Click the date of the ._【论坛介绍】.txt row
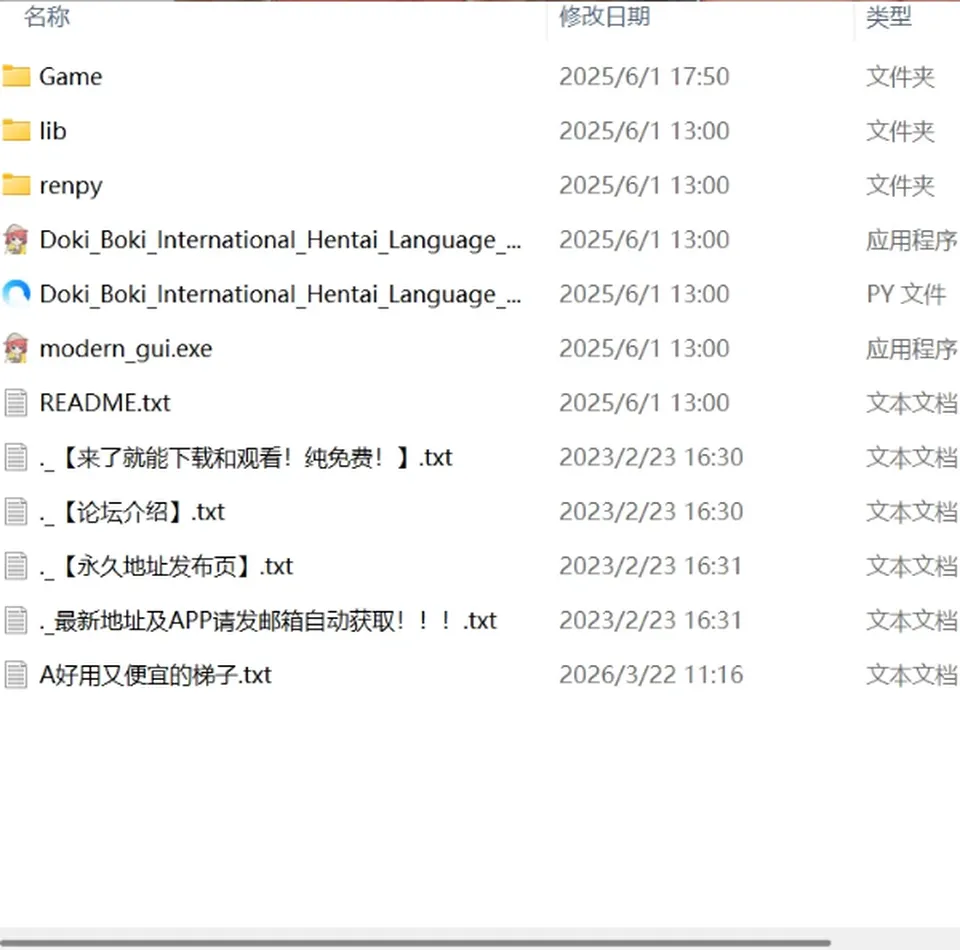This screenshot has width=960, height=950. point(651,512)
